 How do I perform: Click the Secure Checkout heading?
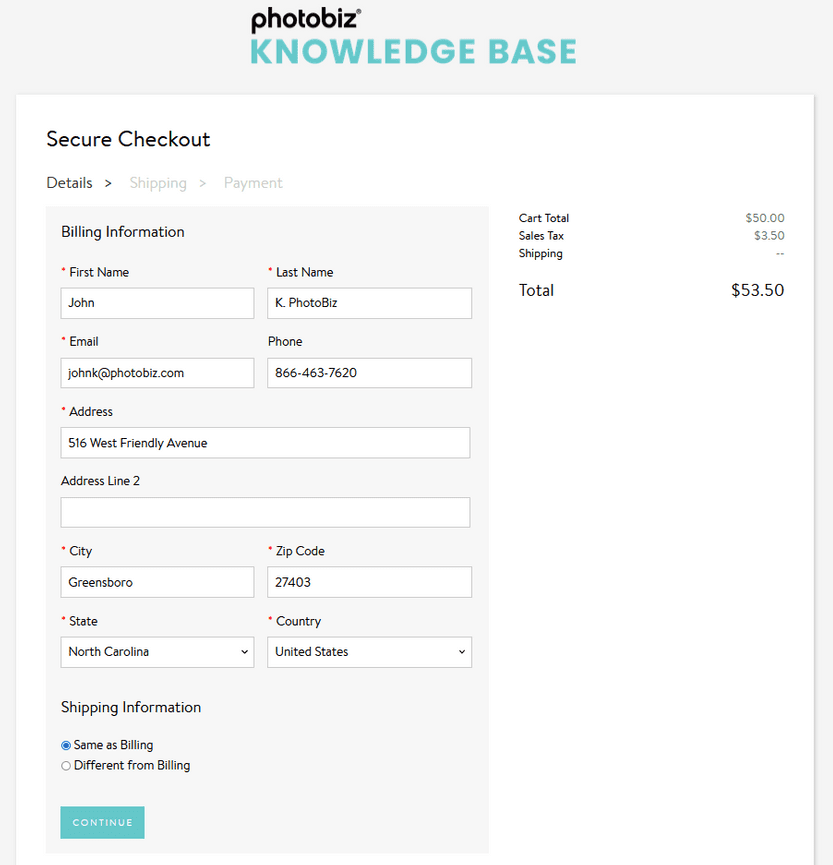click(x=128, y=139)
